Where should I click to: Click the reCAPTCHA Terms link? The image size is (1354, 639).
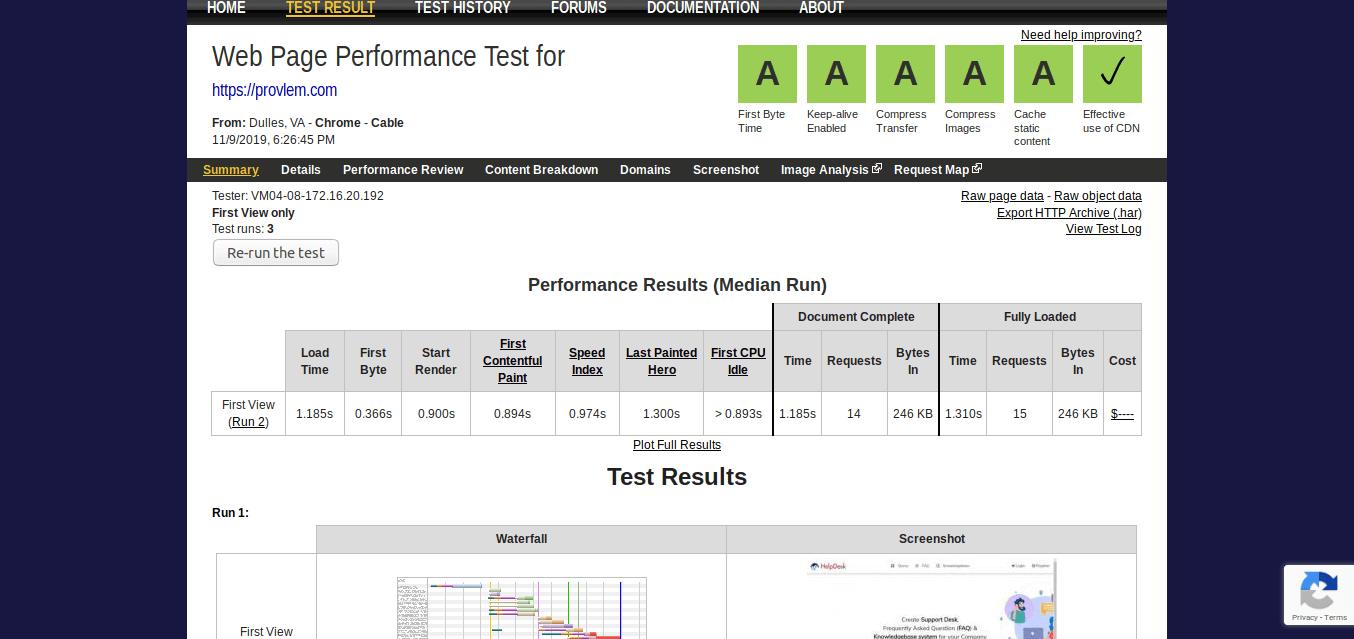click(x=1336, y=617)
